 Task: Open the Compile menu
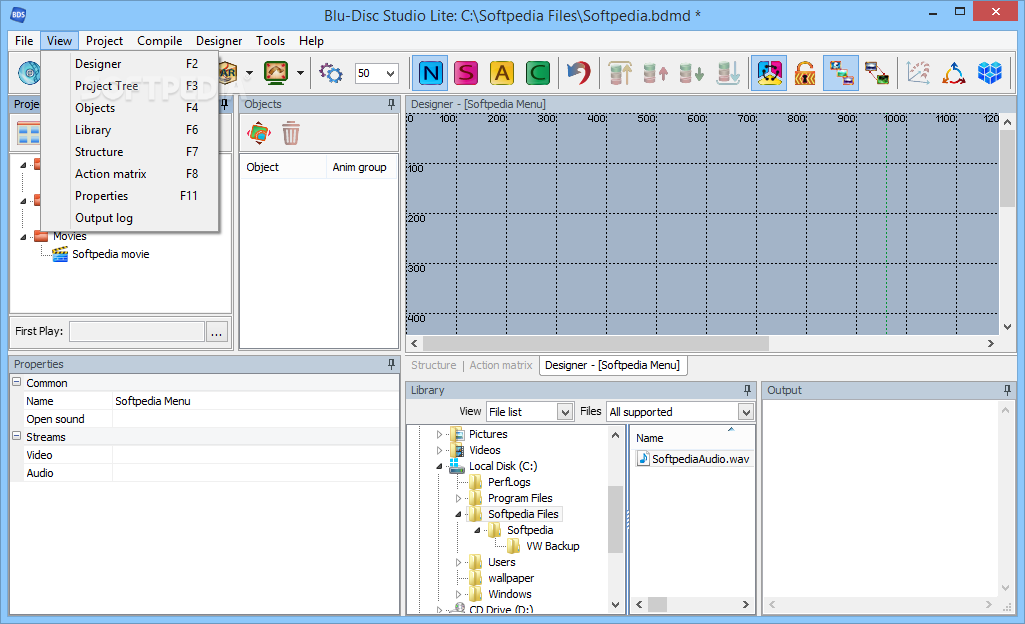(160, 41)
